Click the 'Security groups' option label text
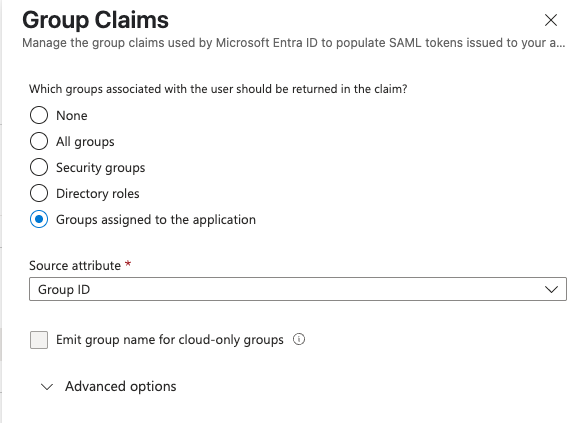582x423 pixels. [101, 168]
